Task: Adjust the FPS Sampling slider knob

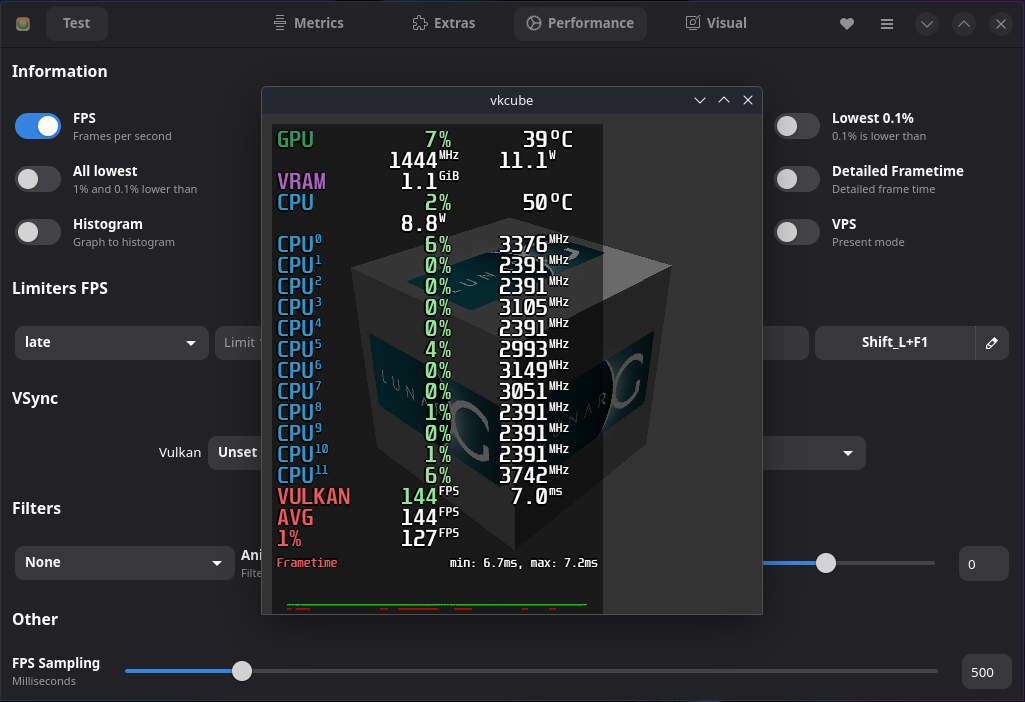Action: click(242, 671)
